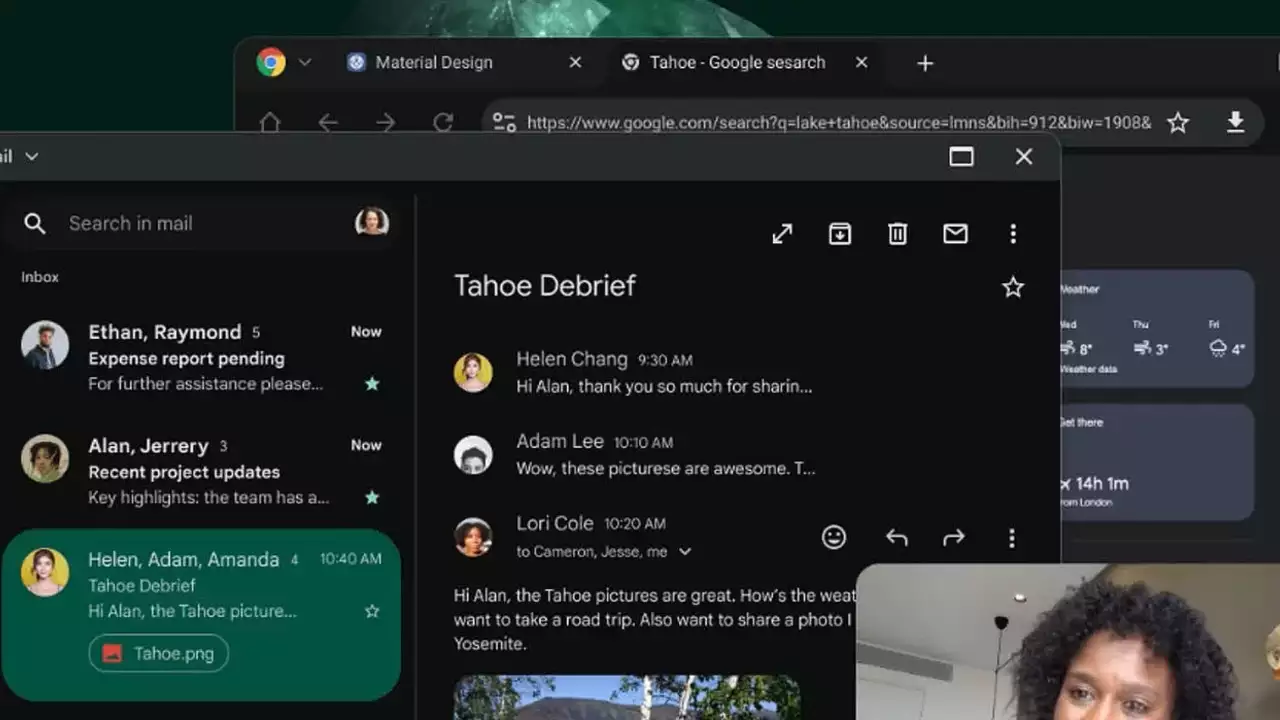Screen dimensions: 1280x720
Task: Archive the Tahoe Debrief conversation
Action: 840,233
